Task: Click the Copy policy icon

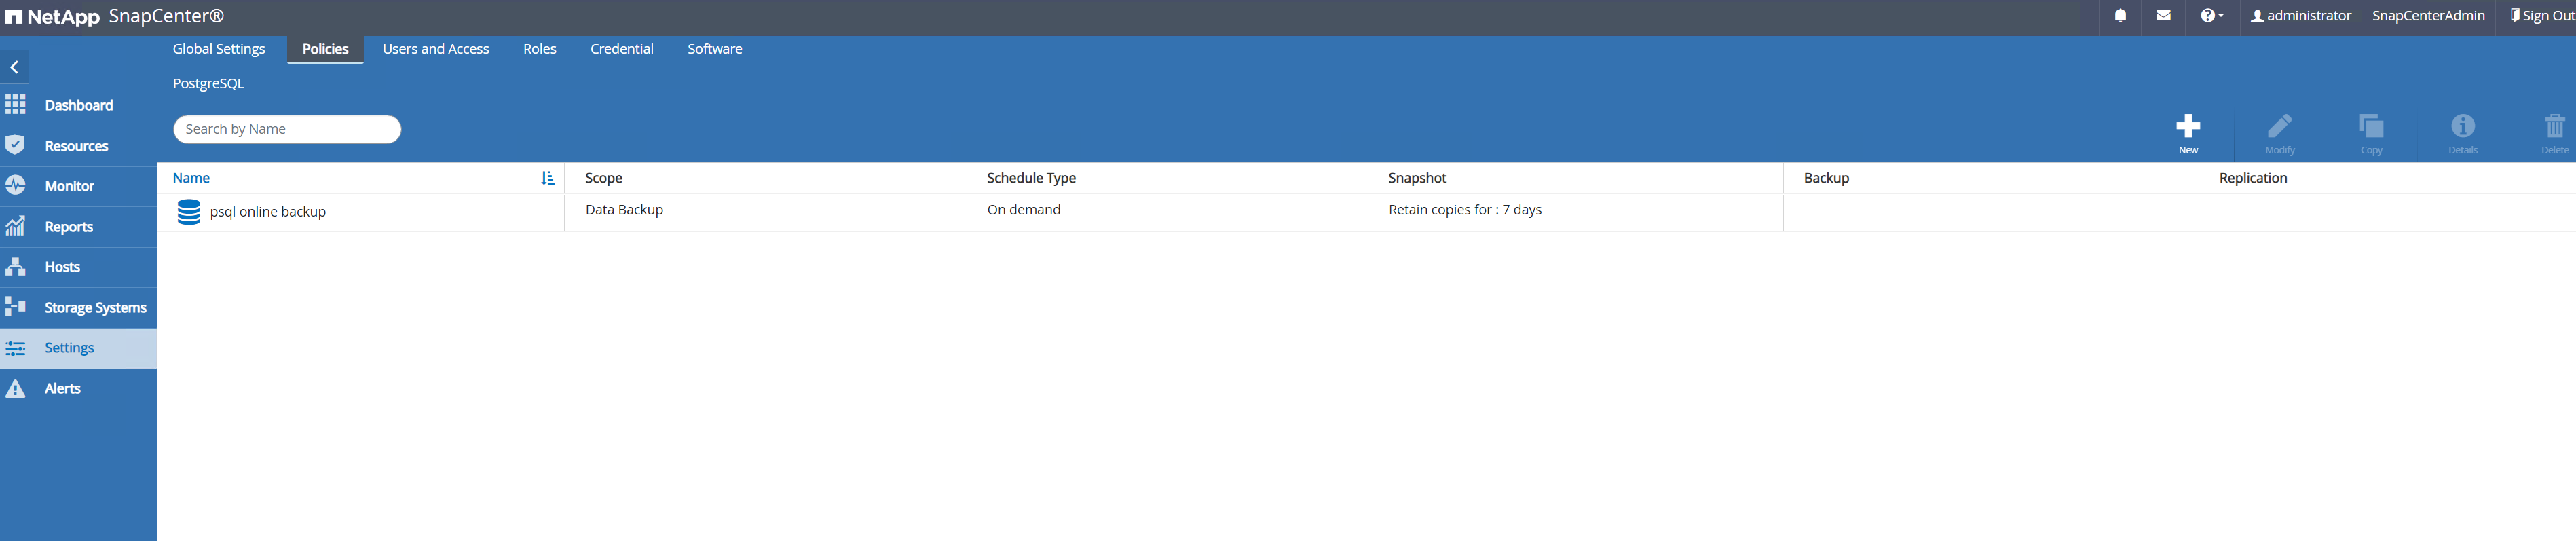Action: 2371,127
